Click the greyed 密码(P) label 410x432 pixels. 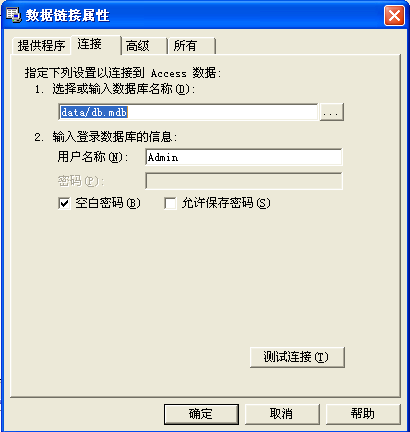point(81,181)
